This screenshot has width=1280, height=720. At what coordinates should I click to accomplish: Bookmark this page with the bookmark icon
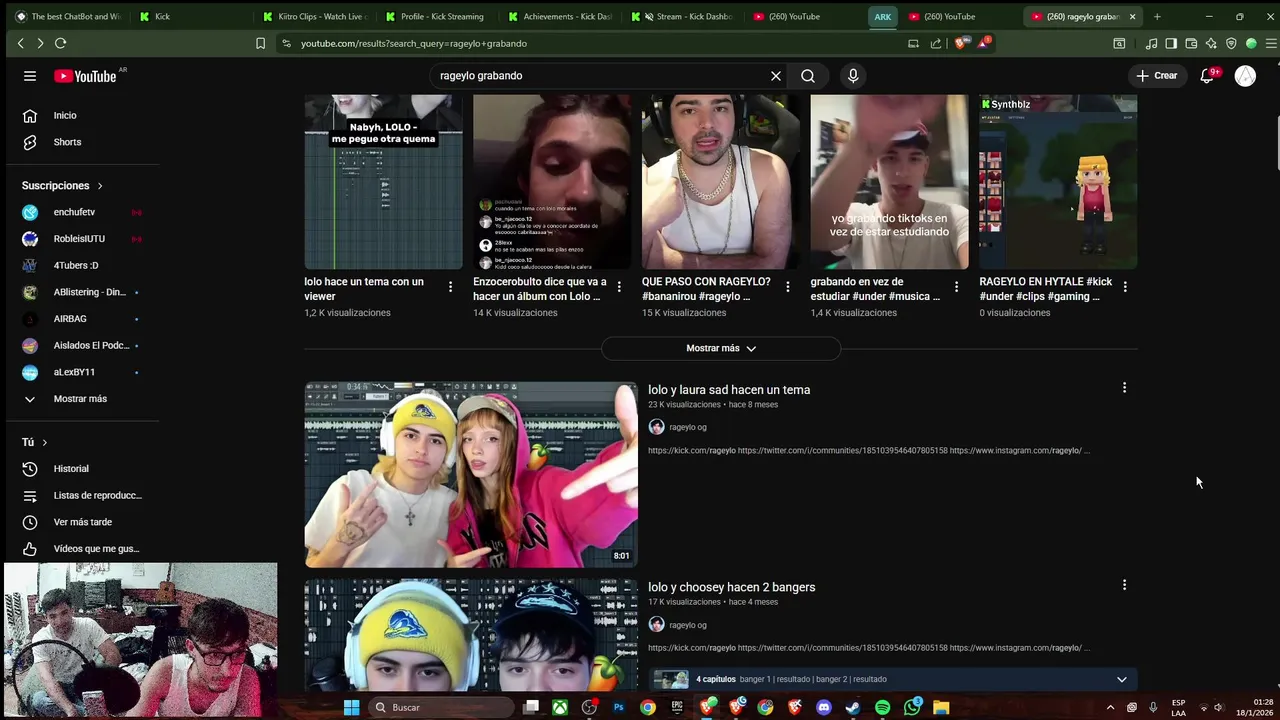pyautogui.click(x=260, y=43)
